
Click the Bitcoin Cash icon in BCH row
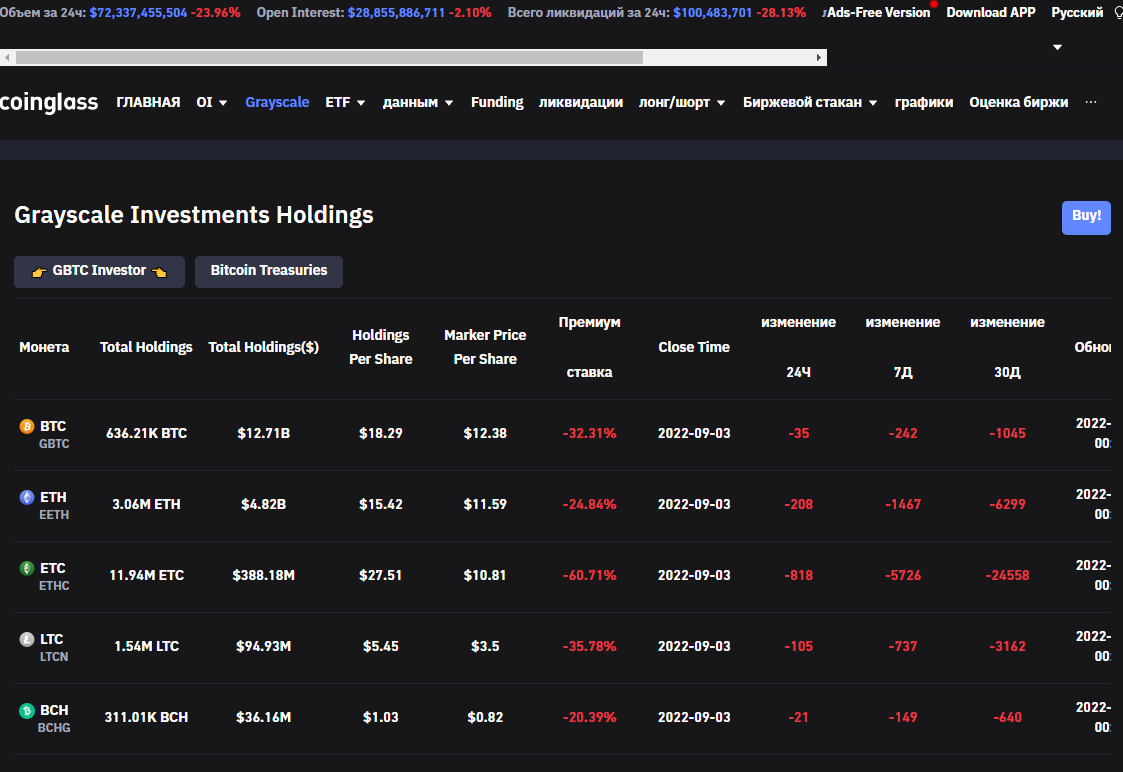click(26, 710)
